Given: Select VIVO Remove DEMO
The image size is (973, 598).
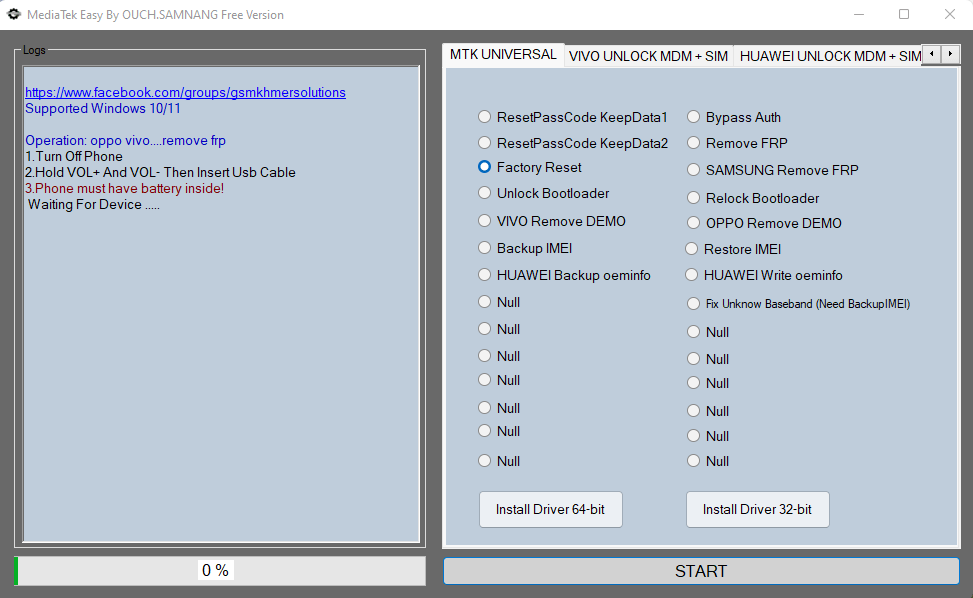Looking at the screenshot, I should click(x=484, y=220).
